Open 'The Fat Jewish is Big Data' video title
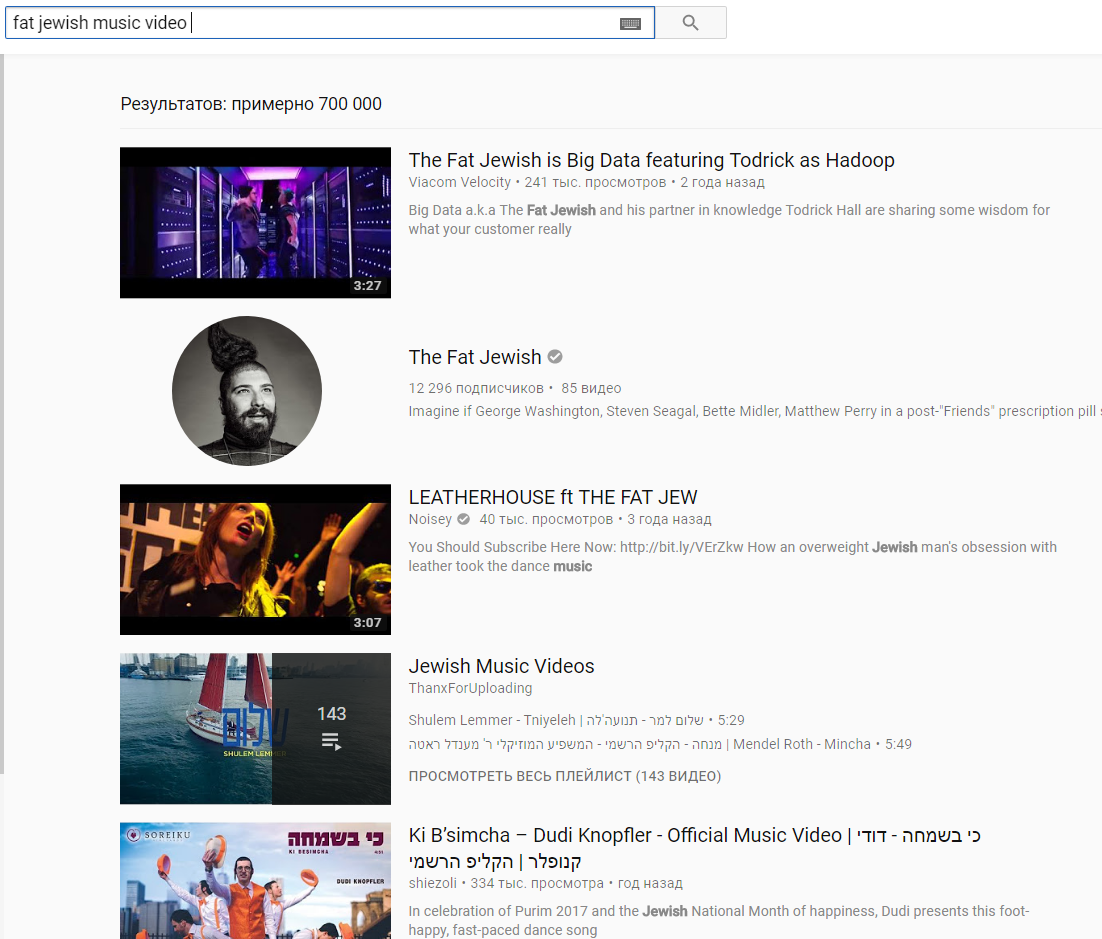 click(x=651, y=160)
